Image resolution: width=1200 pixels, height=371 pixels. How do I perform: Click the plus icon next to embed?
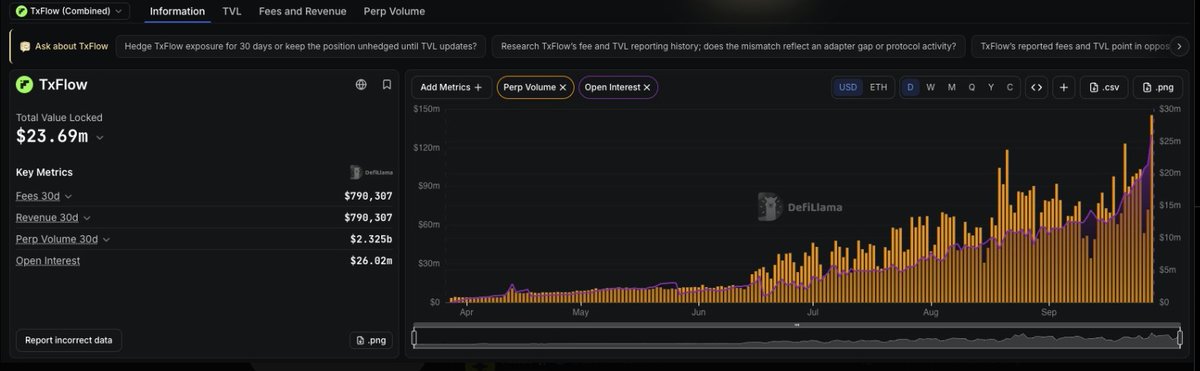[1064, 87]
